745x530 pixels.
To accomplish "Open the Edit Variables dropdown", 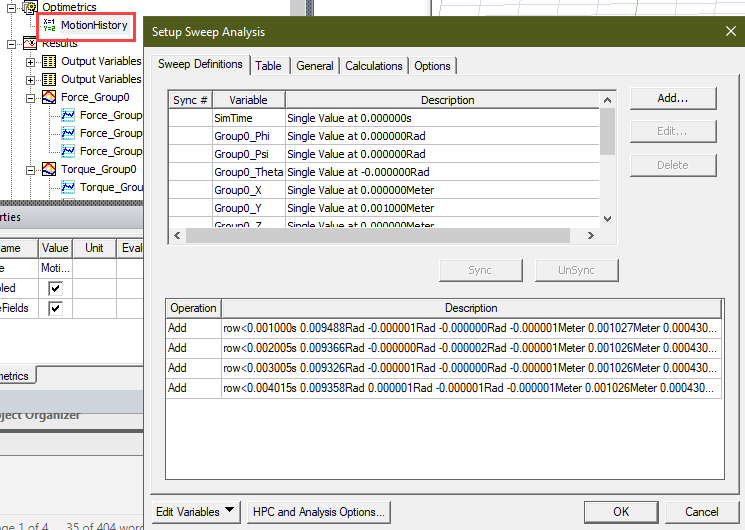I will click(x=196, y=512).
